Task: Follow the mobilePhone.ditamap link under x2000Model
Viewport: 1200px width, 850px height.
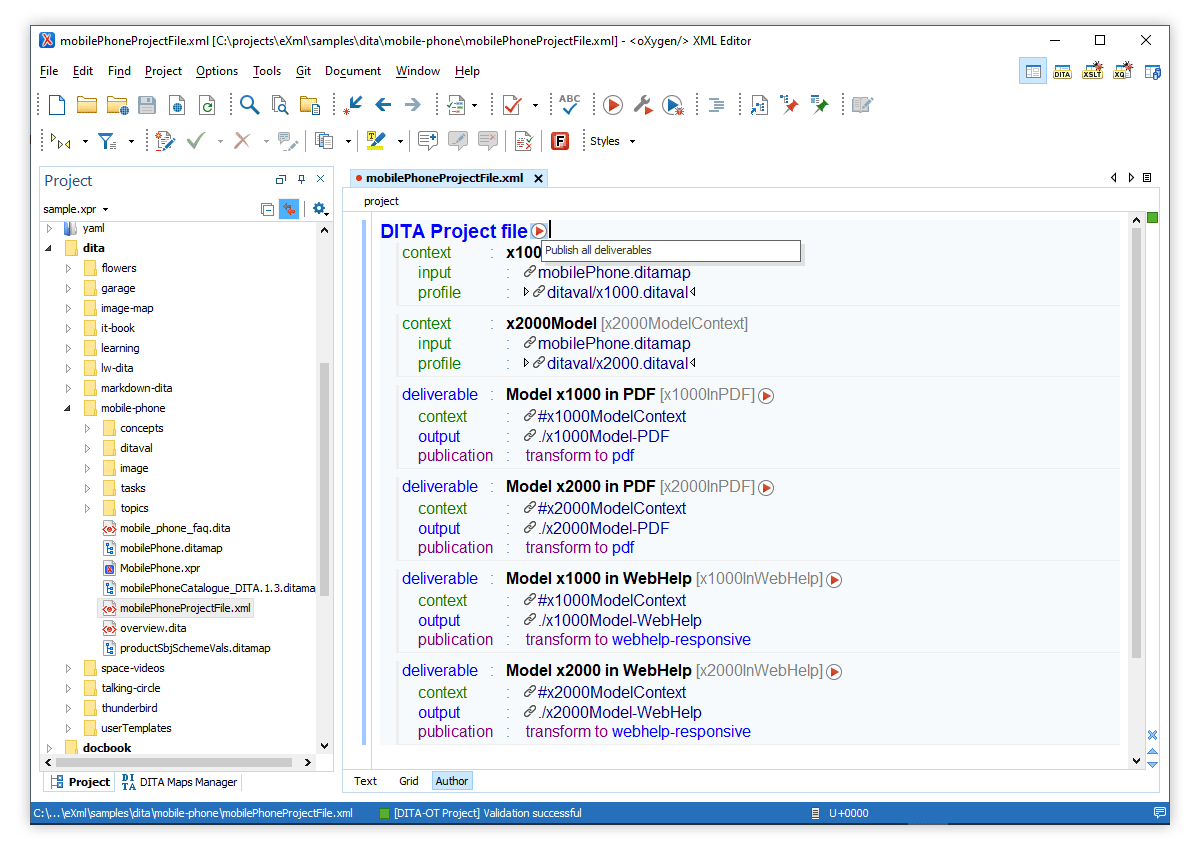Action: 614,344
